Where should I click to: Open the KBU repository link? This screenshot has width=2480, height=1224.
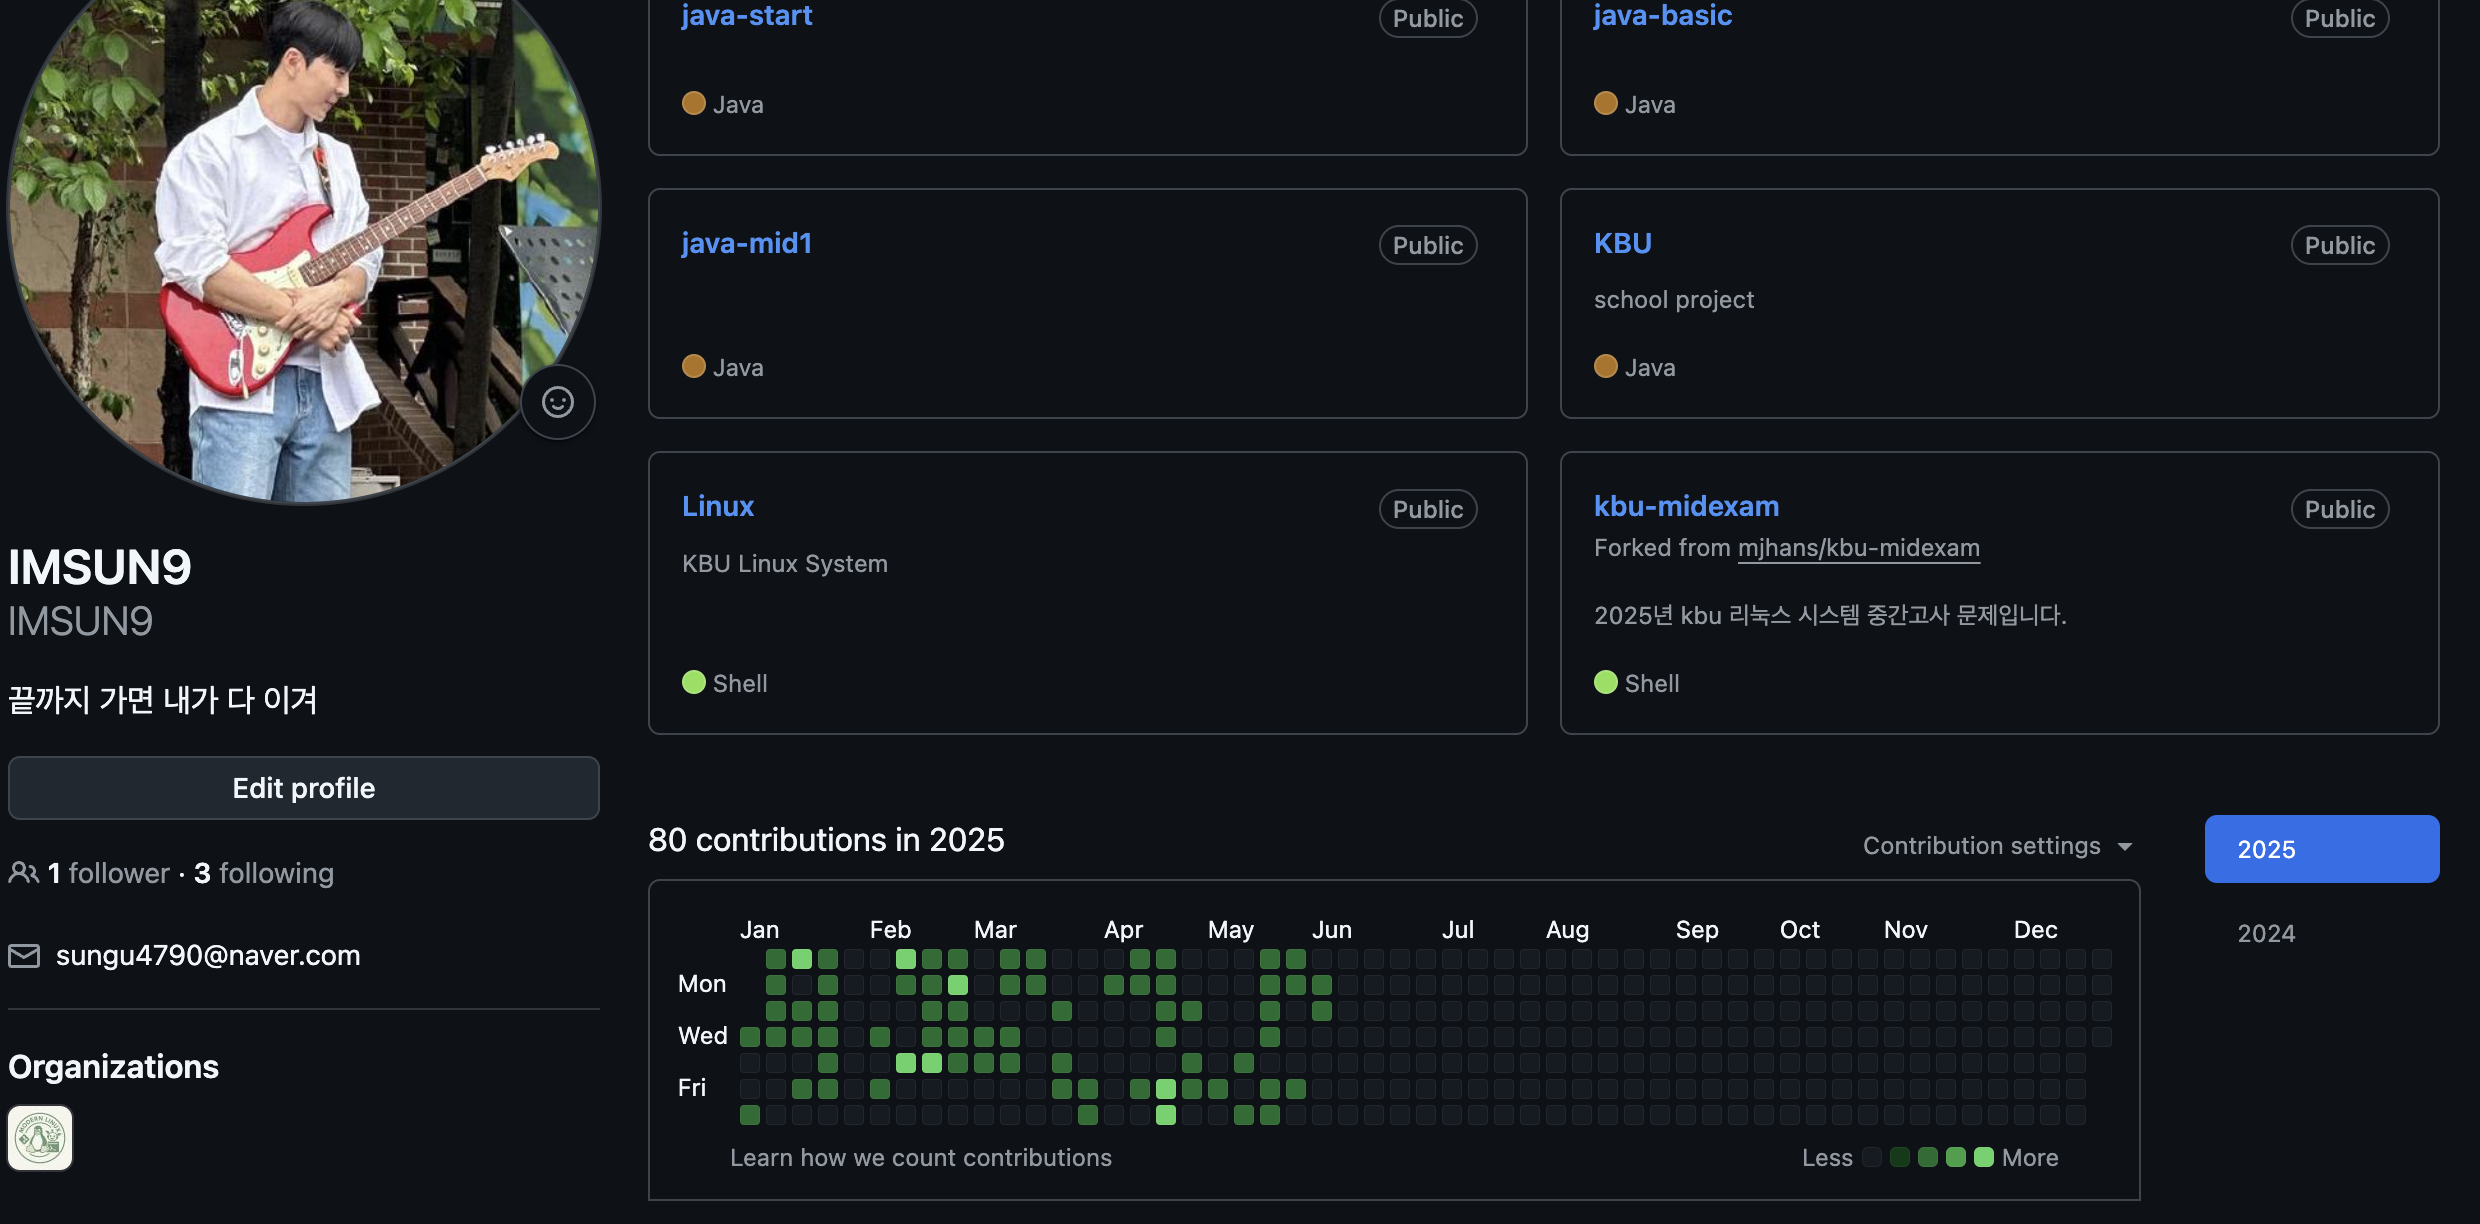pyautogui.click(x=1622, y=243)
